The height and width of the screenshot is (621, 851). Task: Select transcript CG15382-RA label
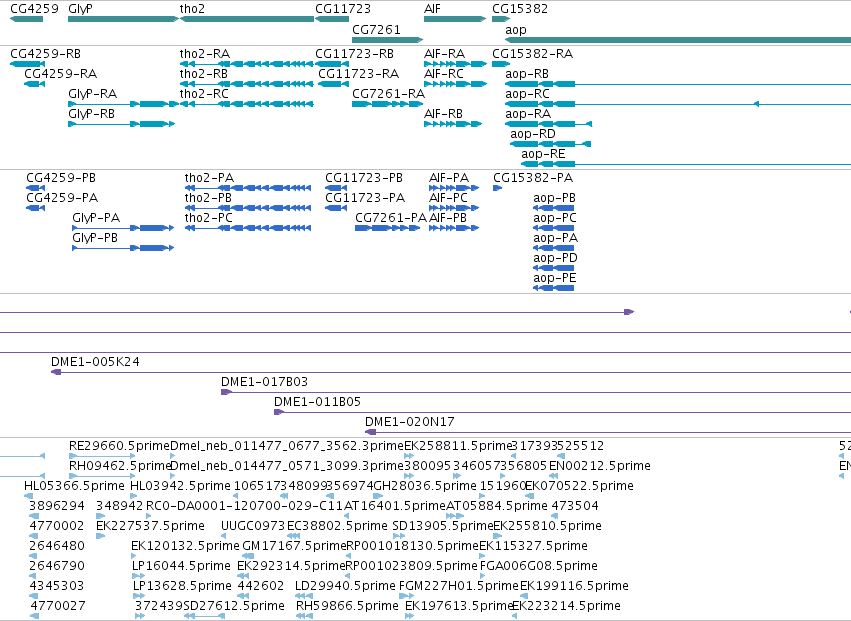[x=532, y=54]
